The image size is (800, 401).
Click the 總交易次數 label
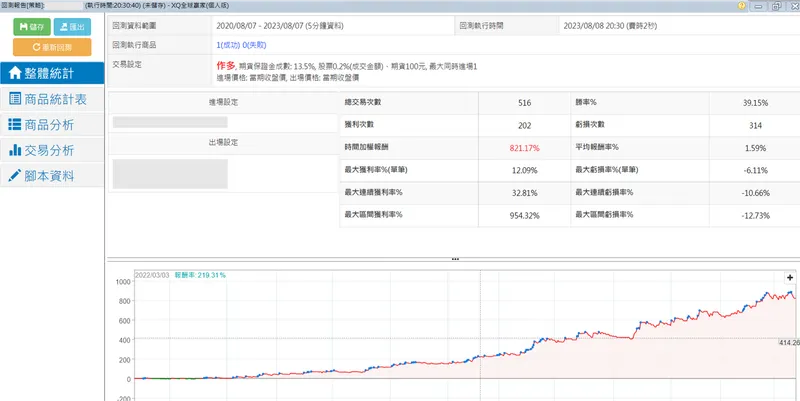point(363,102)
